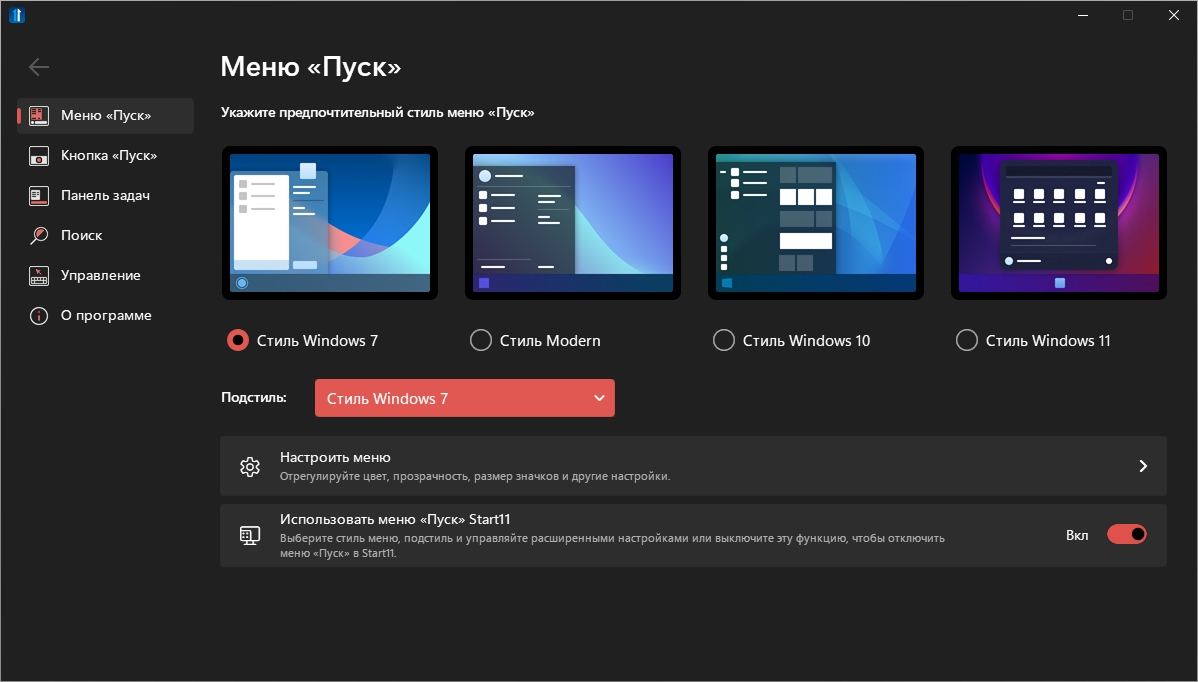Click the gear icon beside Настроить меню
Viewport: 1198px width, 682px height.
coord(250,466)
